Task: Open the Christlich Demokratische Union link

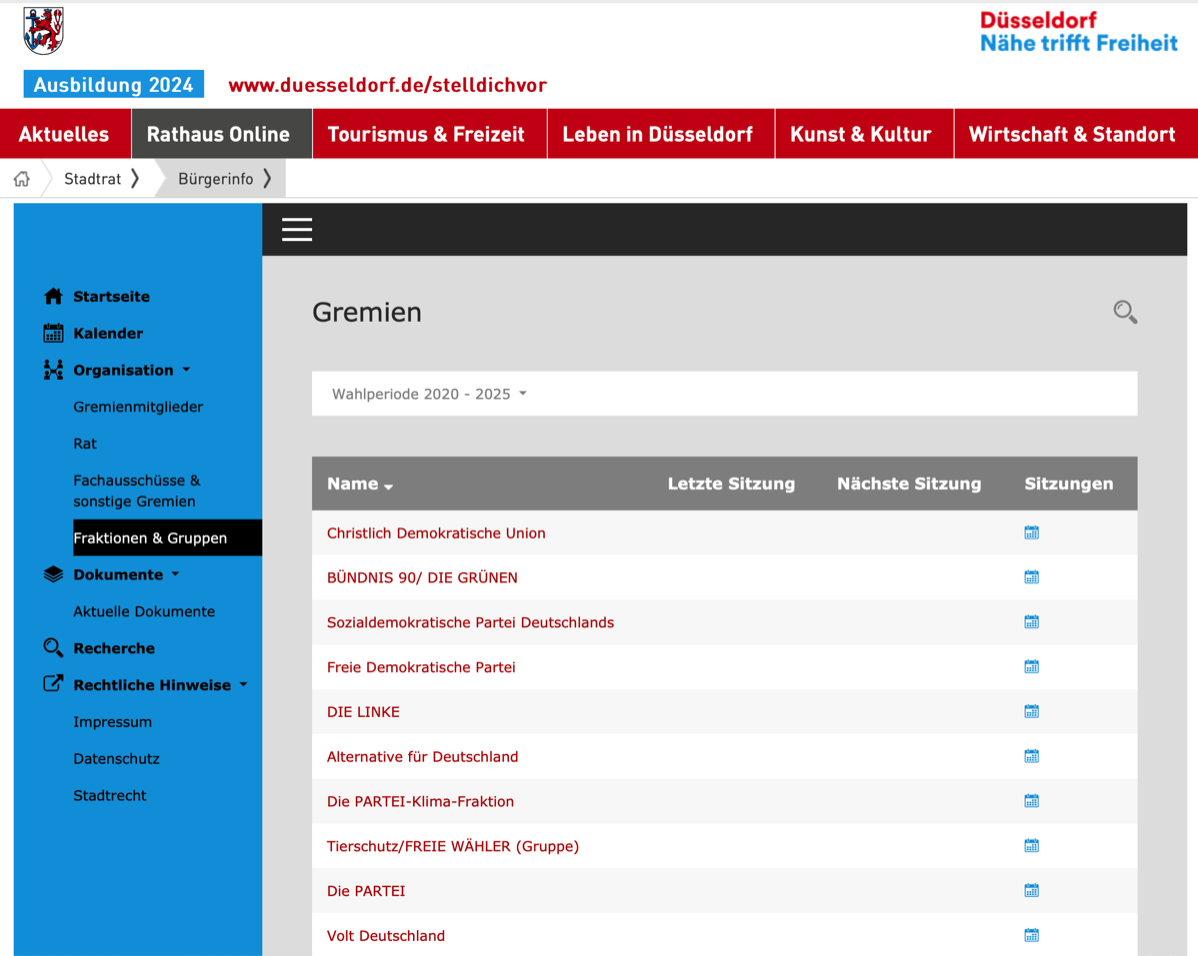Action: [x=436, y=533]
